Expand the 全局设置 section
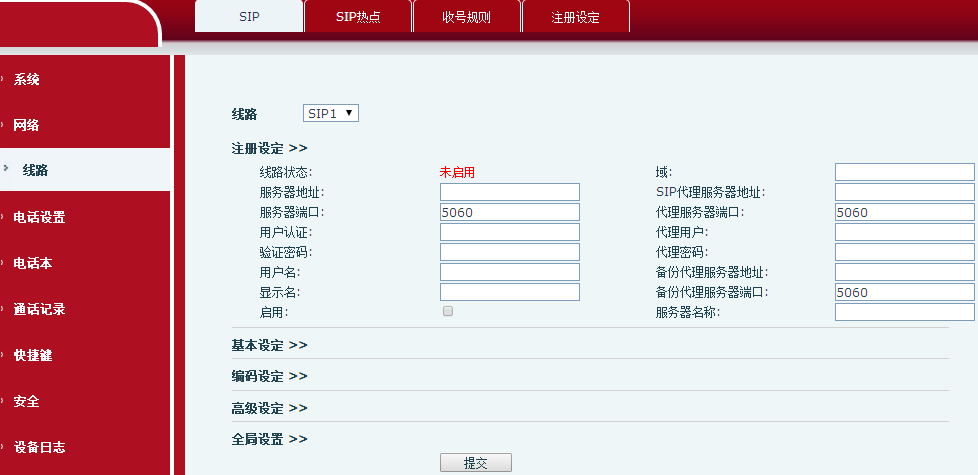This screenshot has height=475, width=978. pos(269,439)
